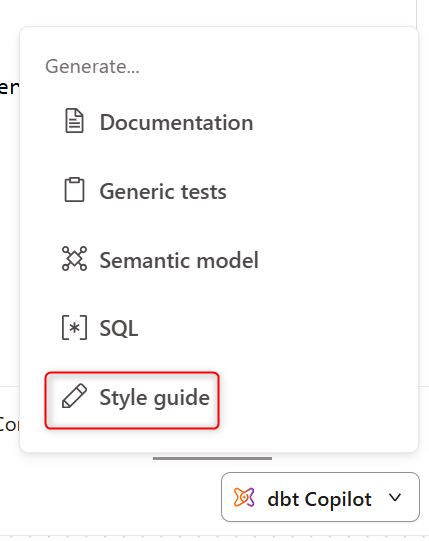This screenshot has width=429, height=541.
Task: Click the word tests in Generic tests
Action: point(204,191)
